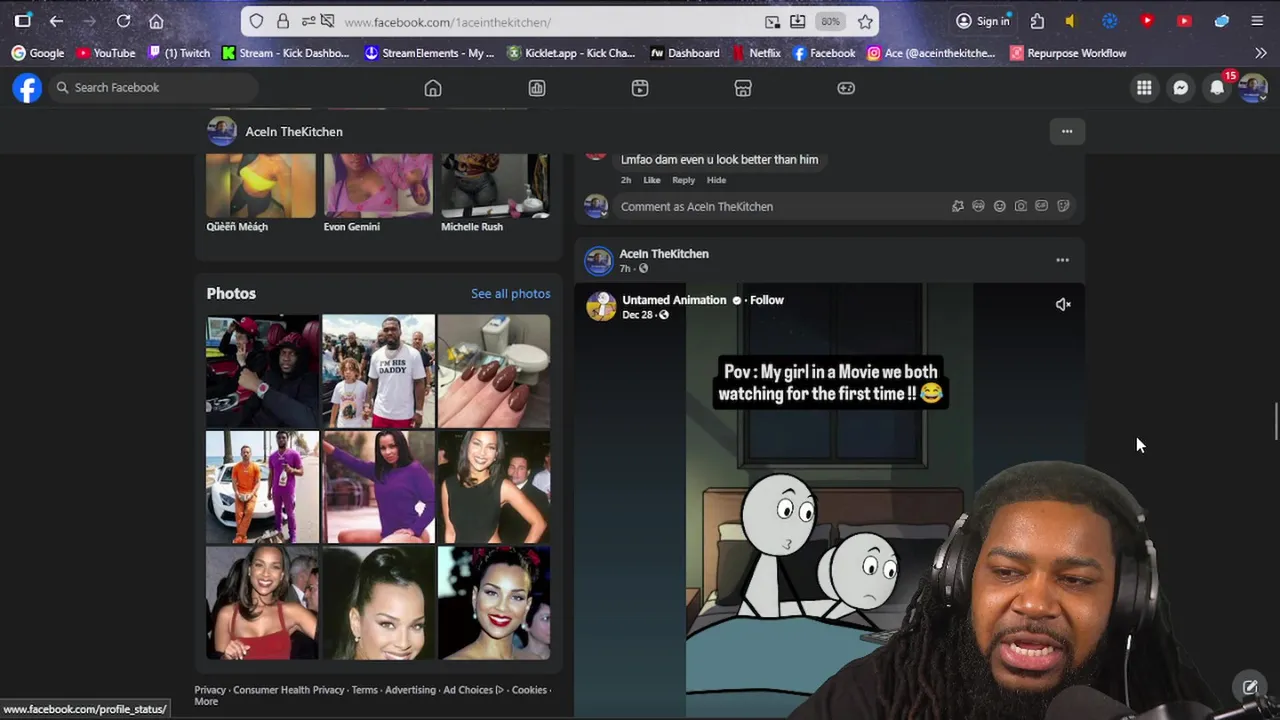Open the Marketplace tab
Image resolution: width=1280 pixels, height=720 pixels.
click(x=743, y=88)
